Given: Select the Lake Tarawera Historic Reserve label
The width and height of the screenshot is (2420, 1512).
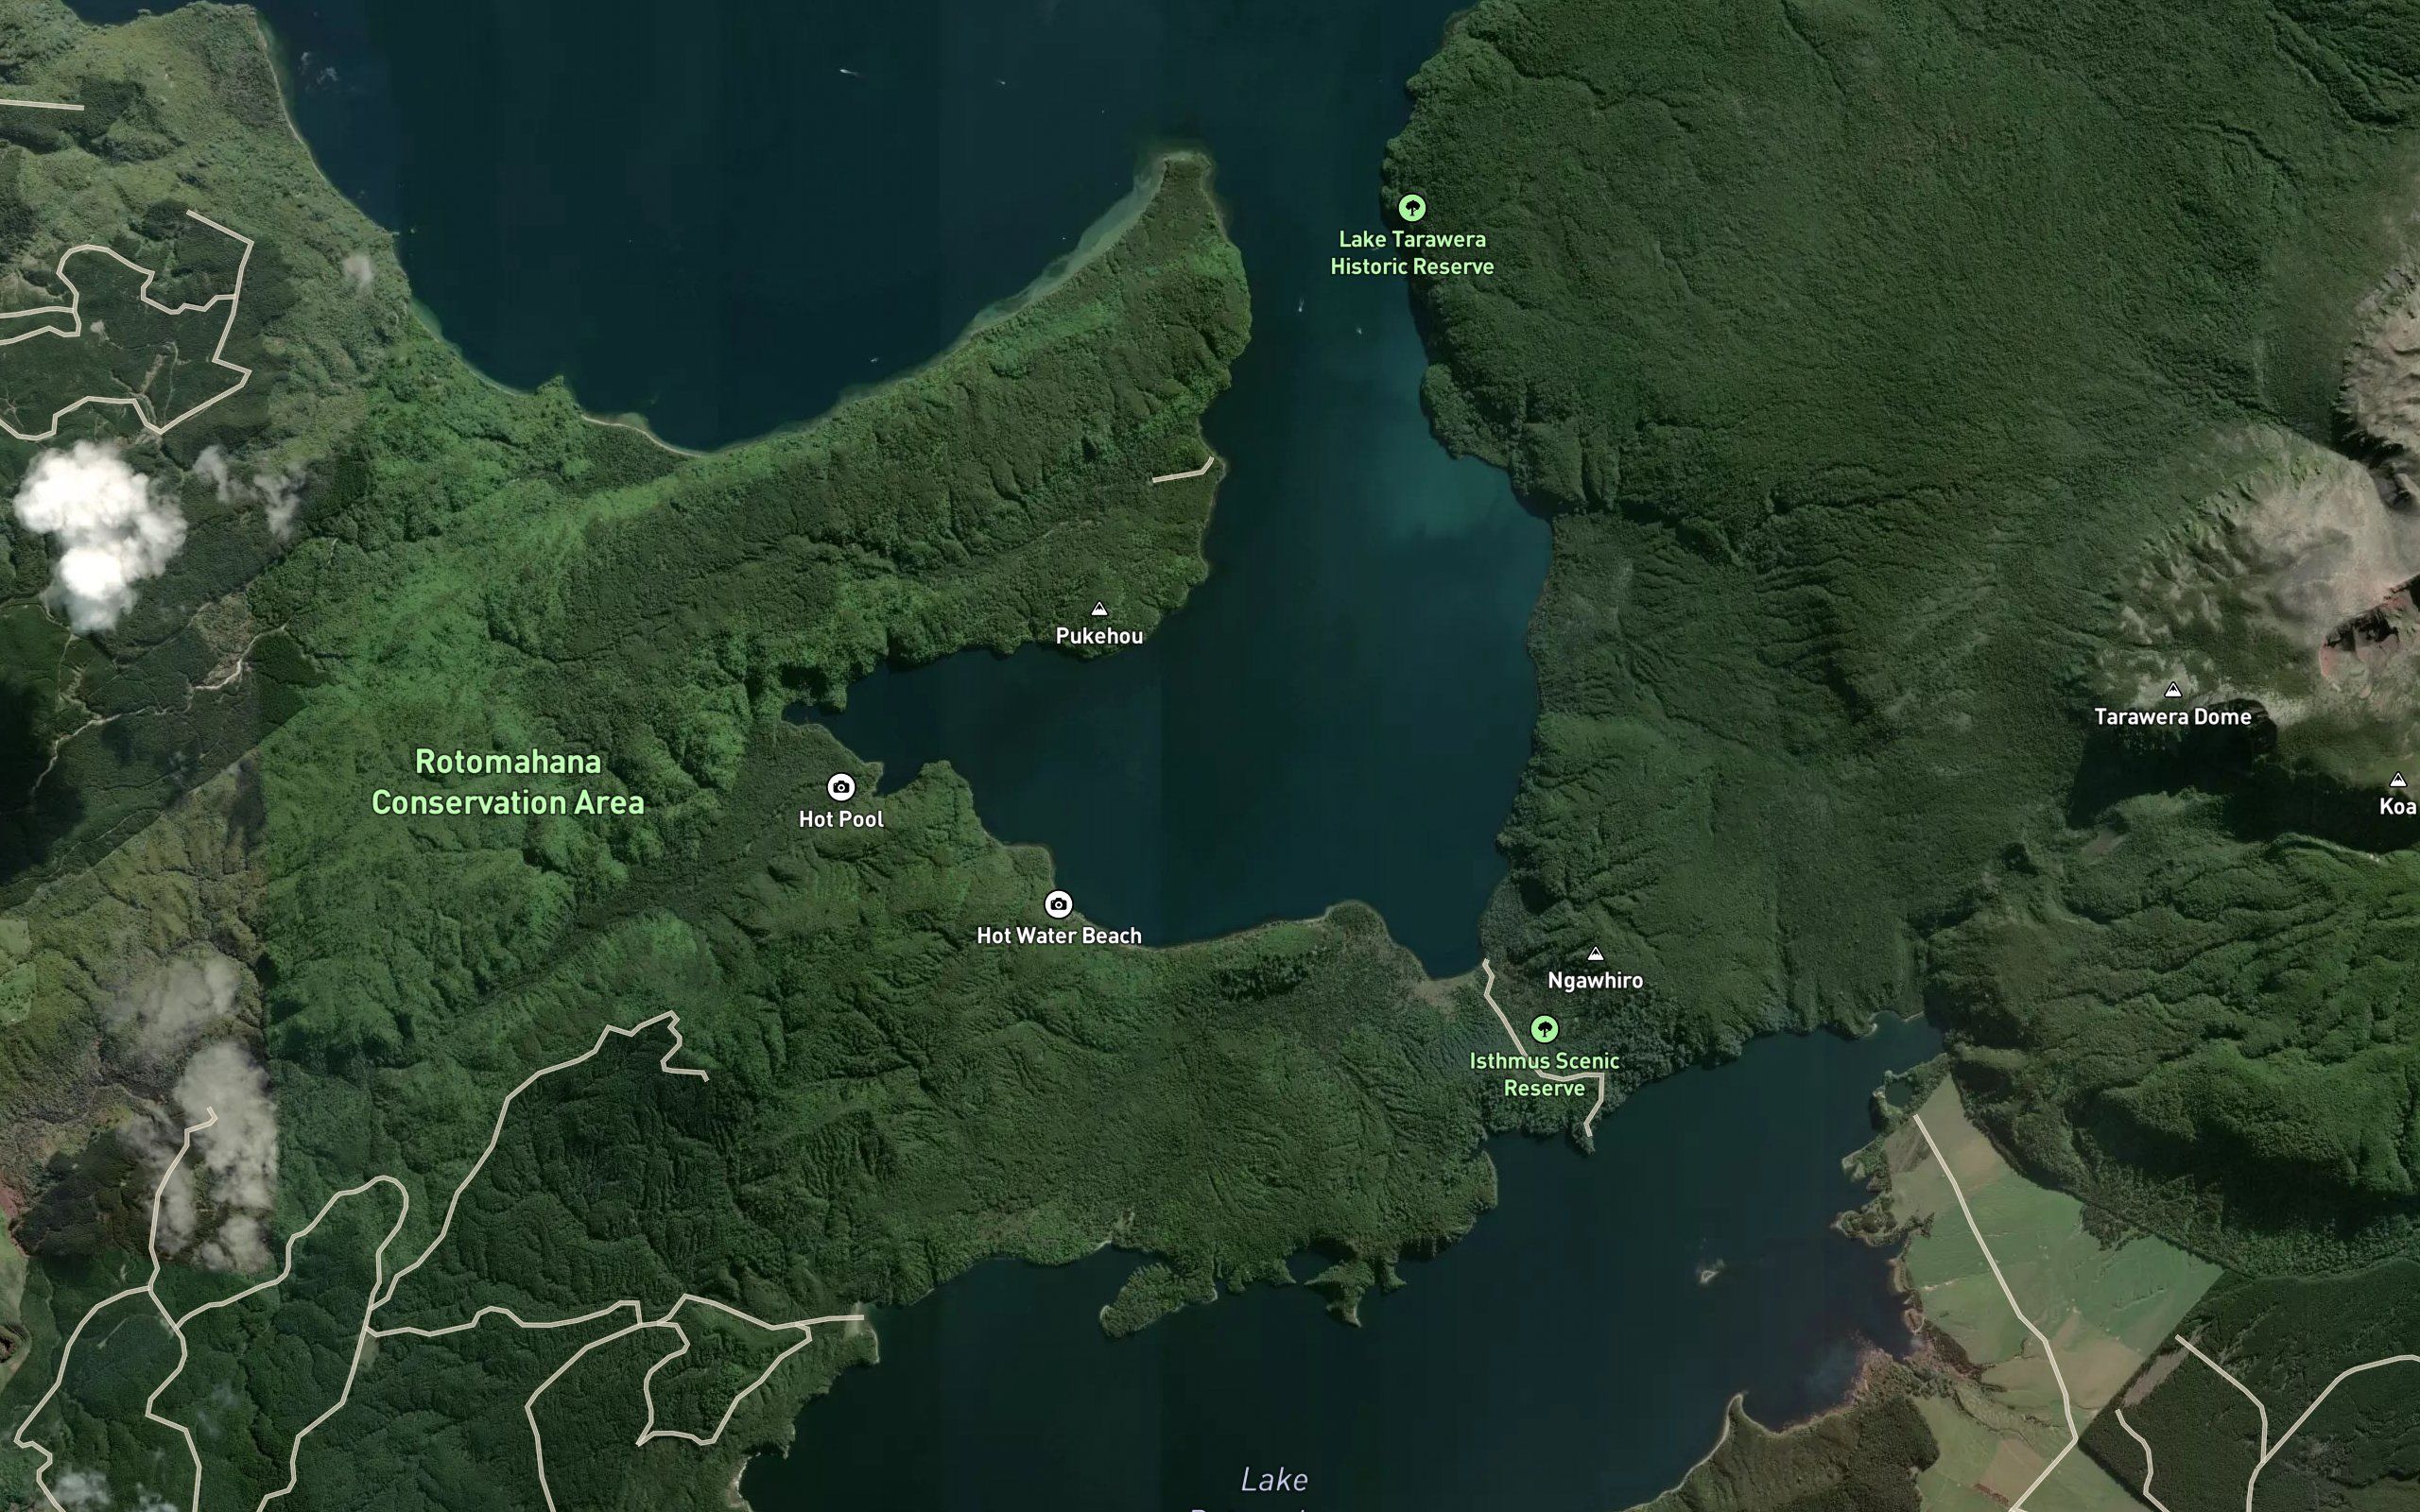Looking at the screenshot, I should point(1412,253).
